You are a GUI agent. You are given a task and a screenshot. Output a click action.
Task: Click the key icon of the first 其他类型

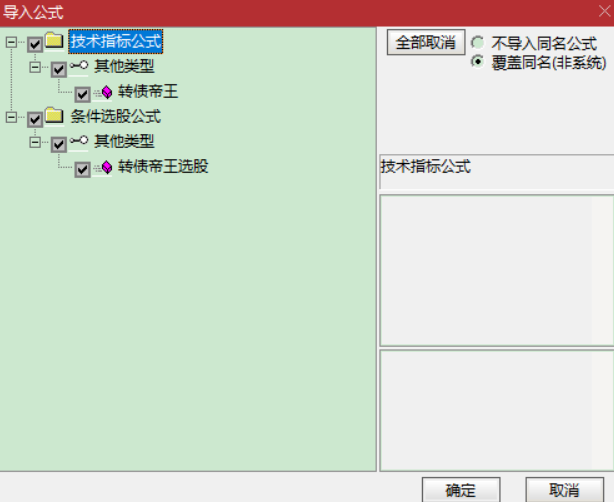click(79, 66)
